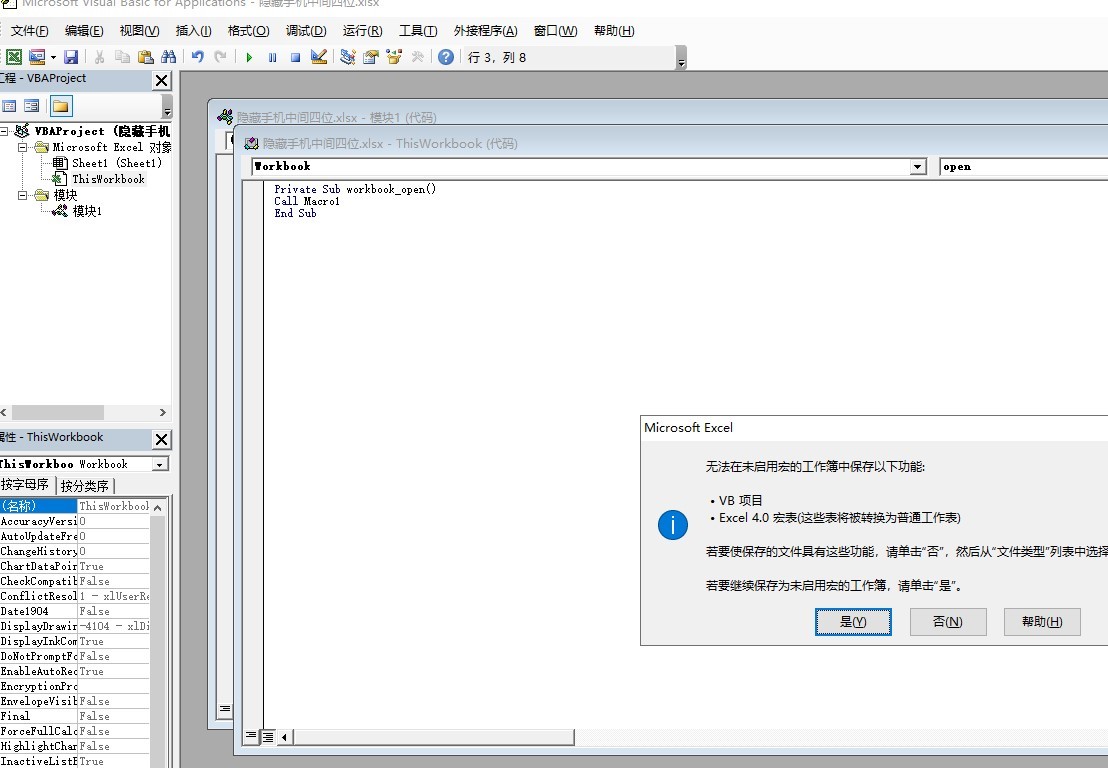Open the 文件(F) menu
The image size is (1108, 768).
[x=29, y=31]
